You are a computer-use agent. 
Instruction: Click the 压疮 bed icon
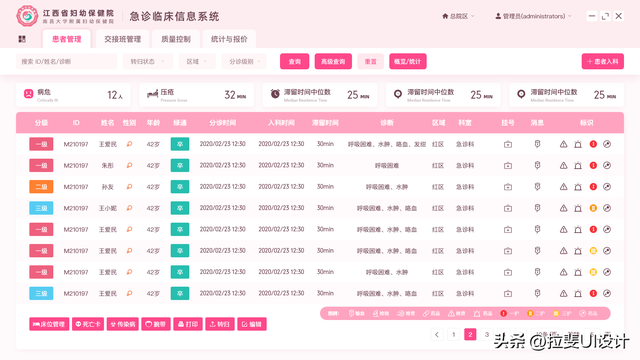152,94
